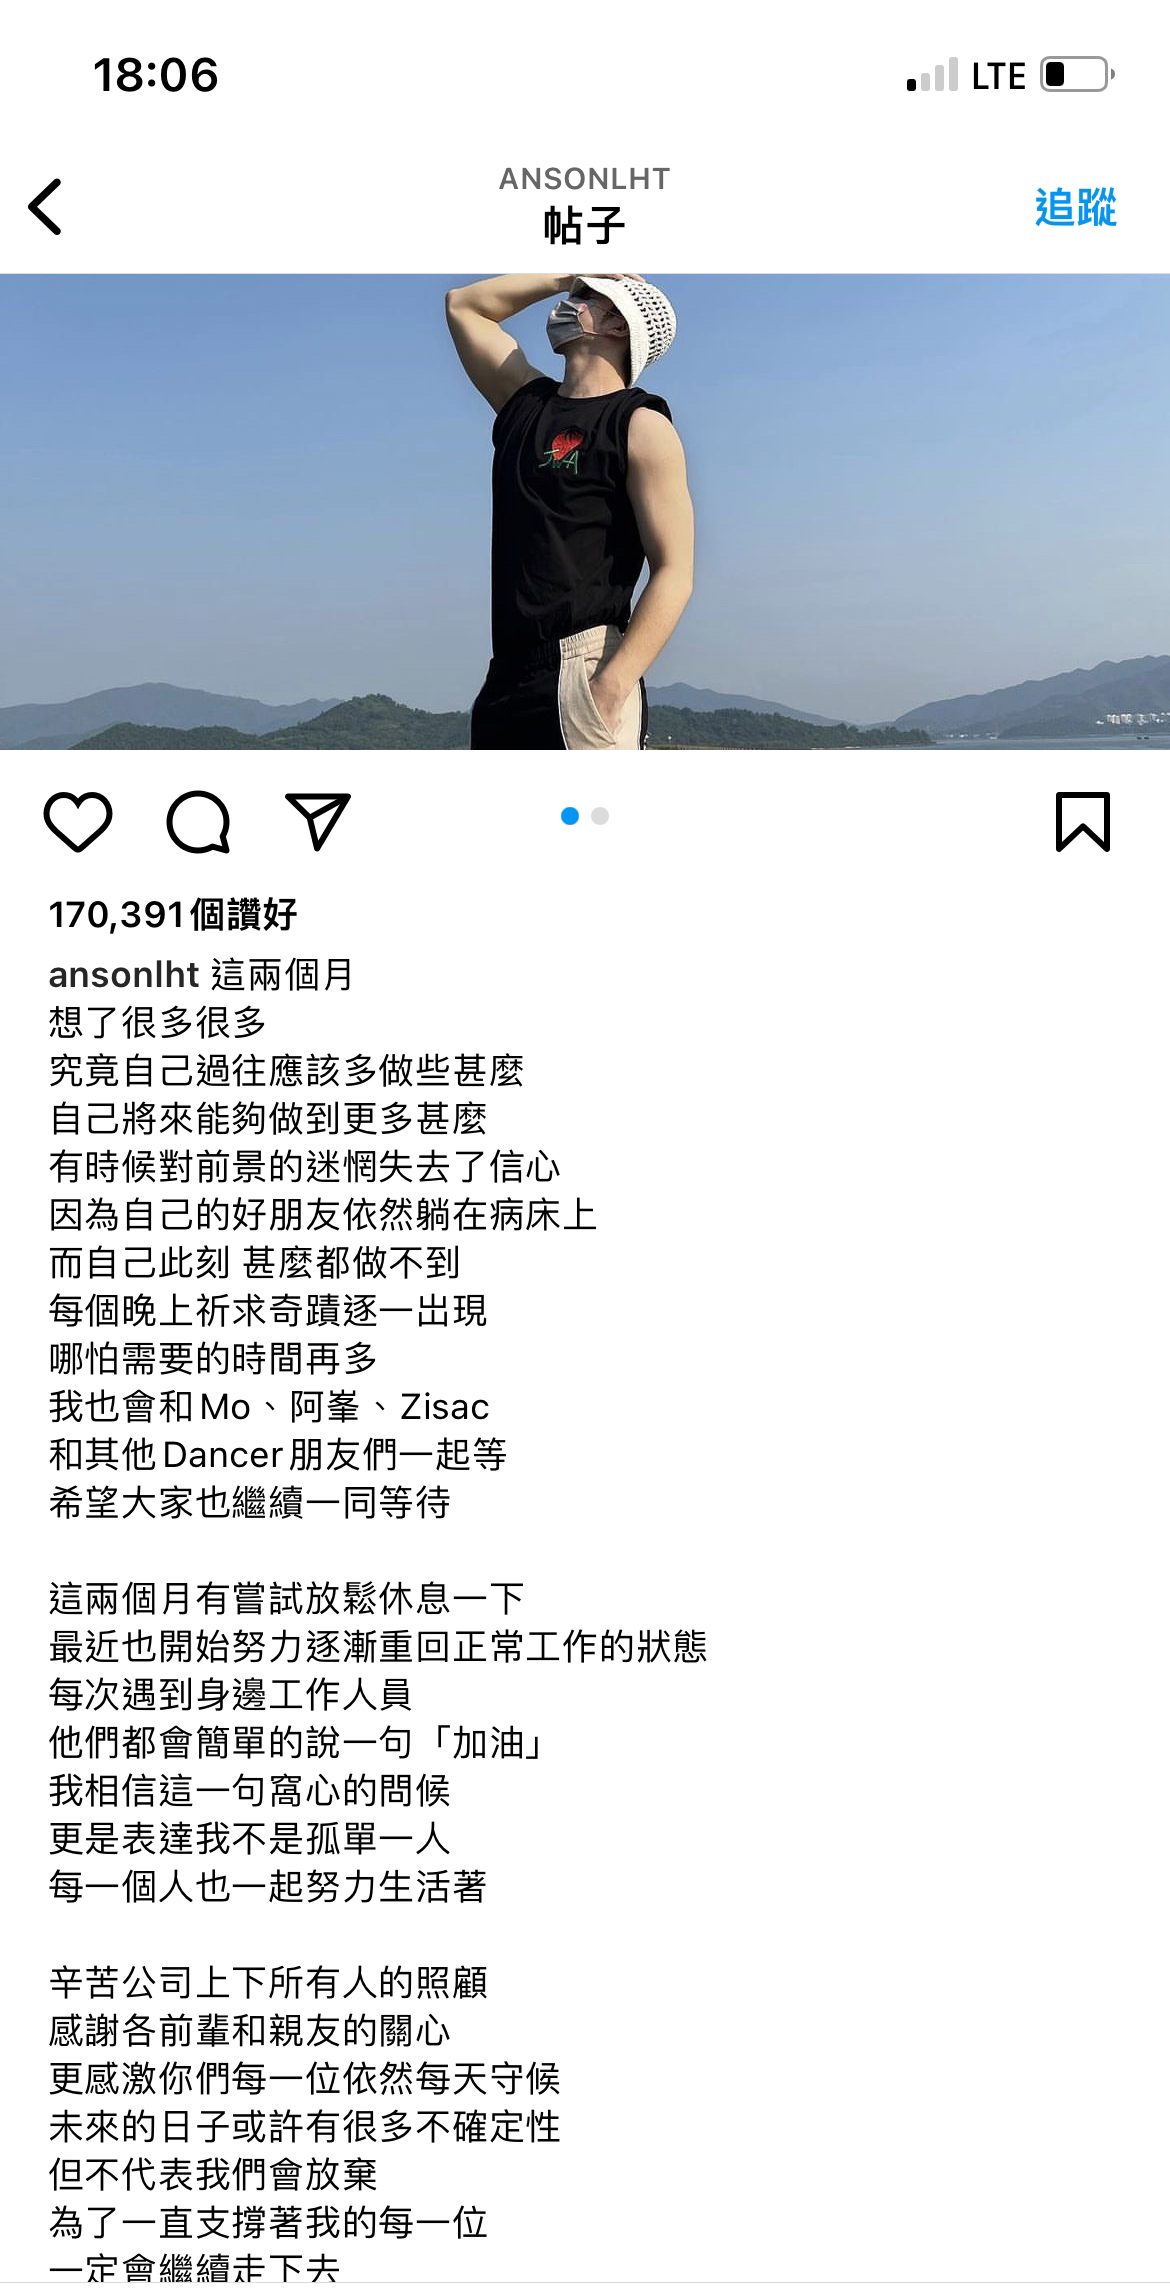Tap the battery indicator in the status bar
The width and height of the screenshot is (1170, 2291).
click(1078, 75)
